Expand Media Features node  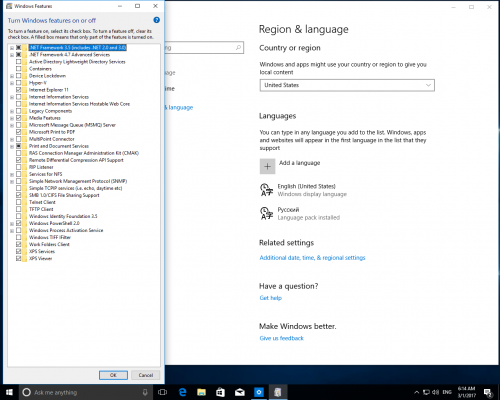click(x=12, y=118)
